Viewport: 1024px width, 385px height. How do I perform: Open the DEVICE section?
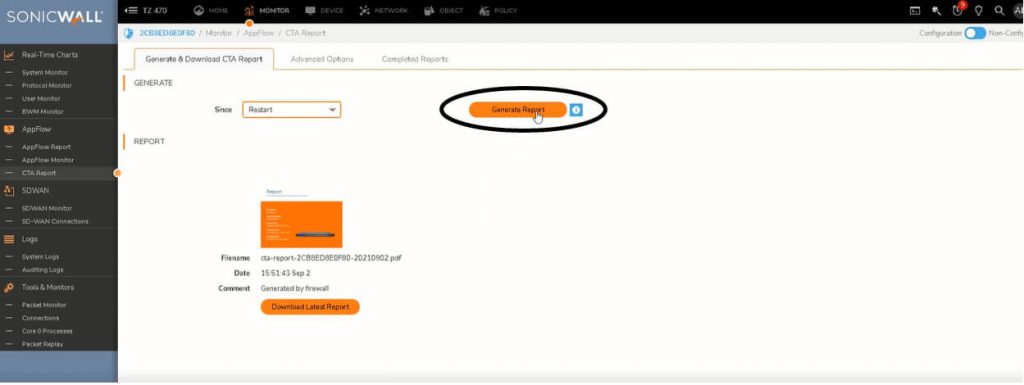coord(324,10)
